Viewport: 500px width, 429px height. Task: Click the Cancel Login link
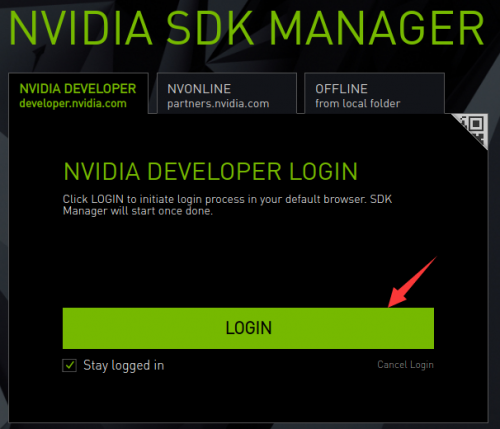[x=405, y=365]
